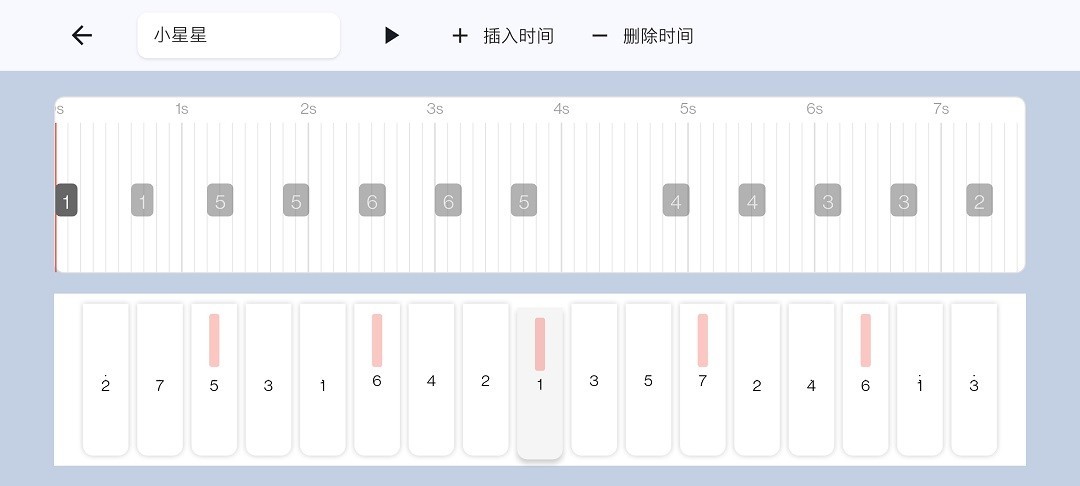Click the minus icon for 删除时间
This screenshot has width=1080, height=486.
(600, 36)
